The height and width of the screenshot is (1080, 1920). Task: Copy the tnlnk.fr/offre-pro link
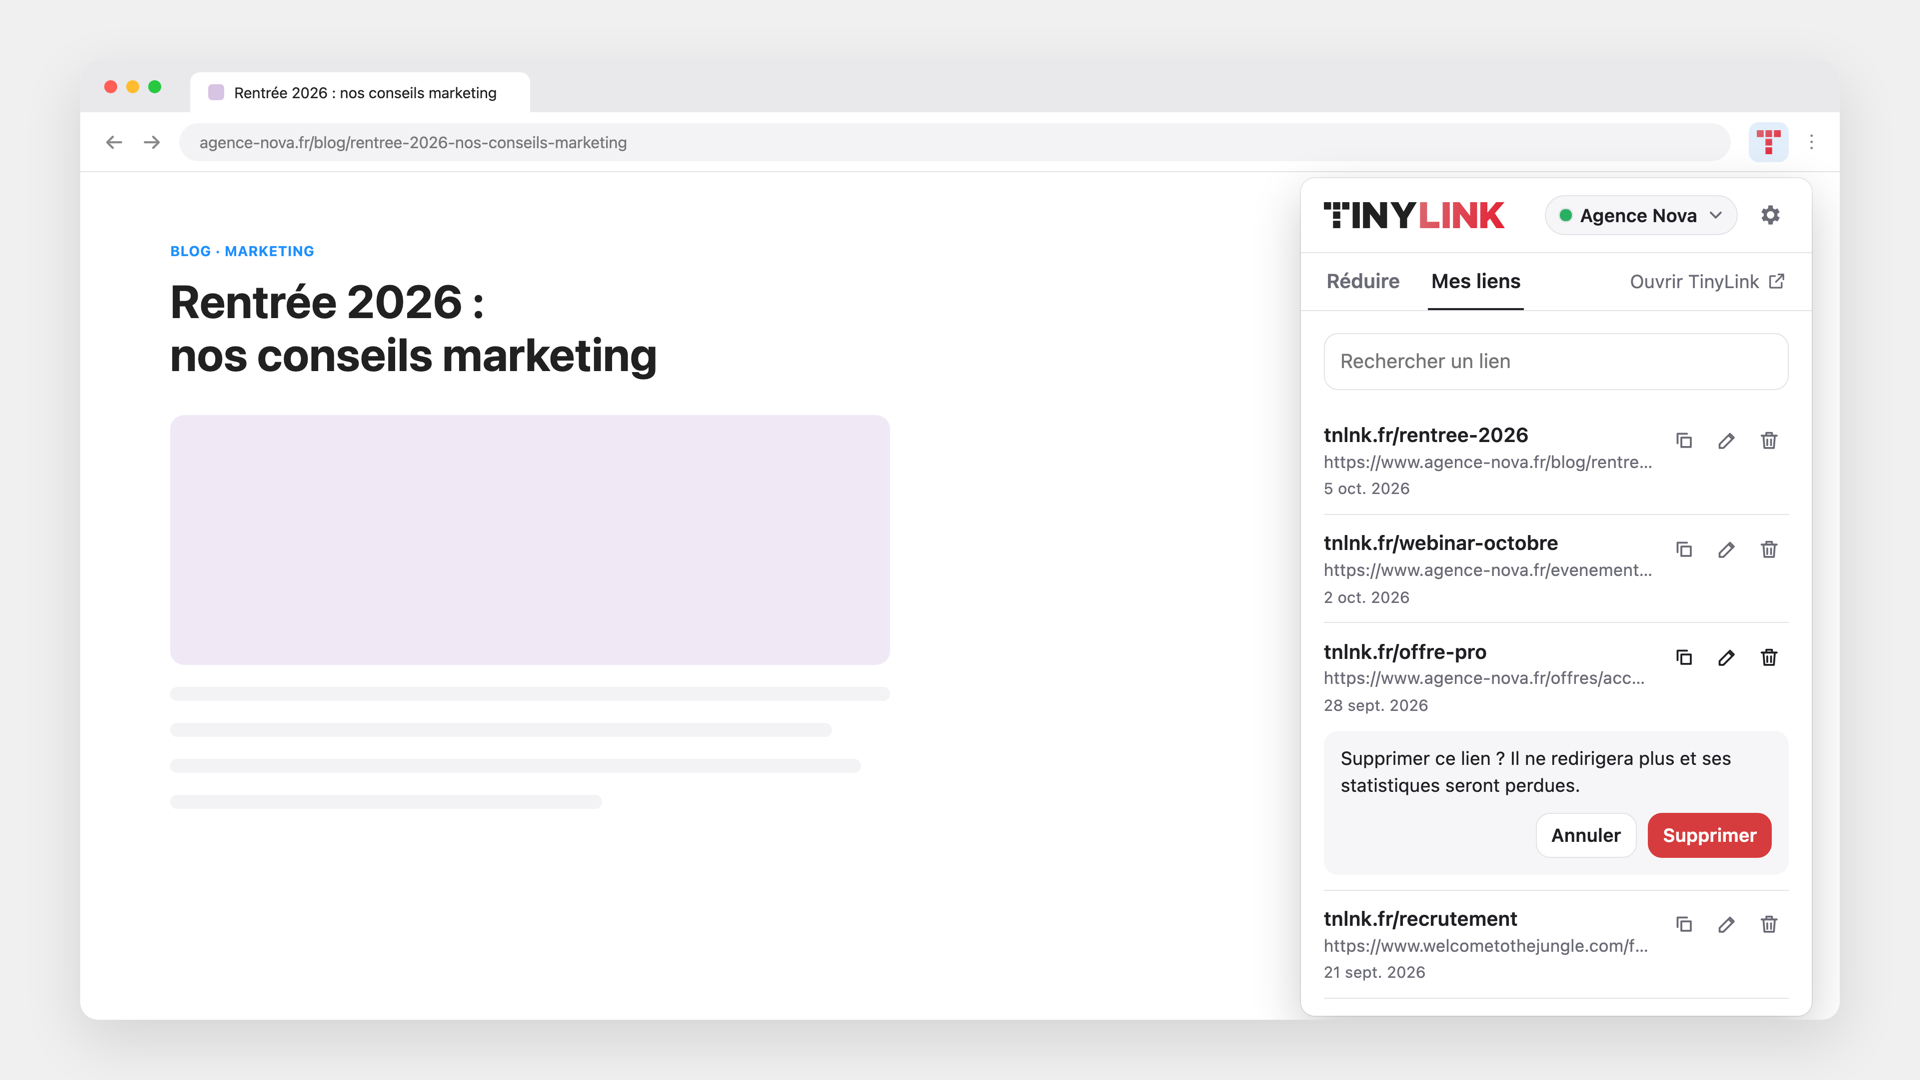pos(1684,658)
